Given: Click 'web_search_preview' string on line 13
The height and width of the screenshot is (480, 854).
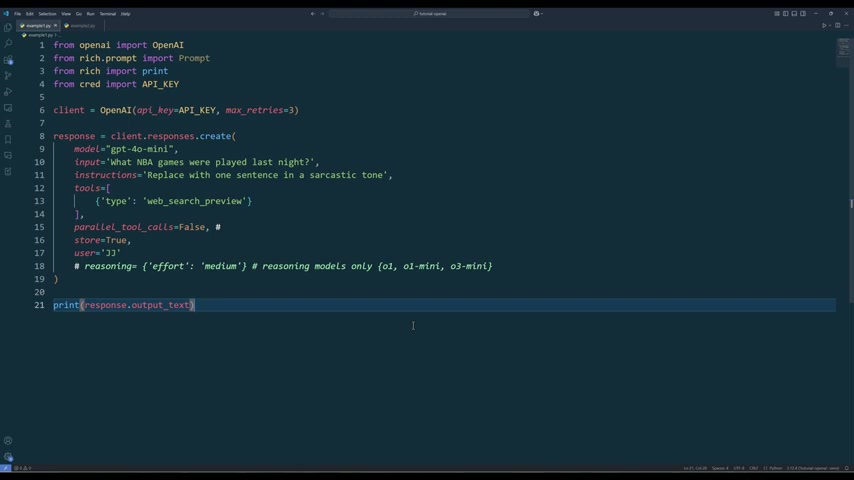Looking at the screenshot, I should 194,201.
